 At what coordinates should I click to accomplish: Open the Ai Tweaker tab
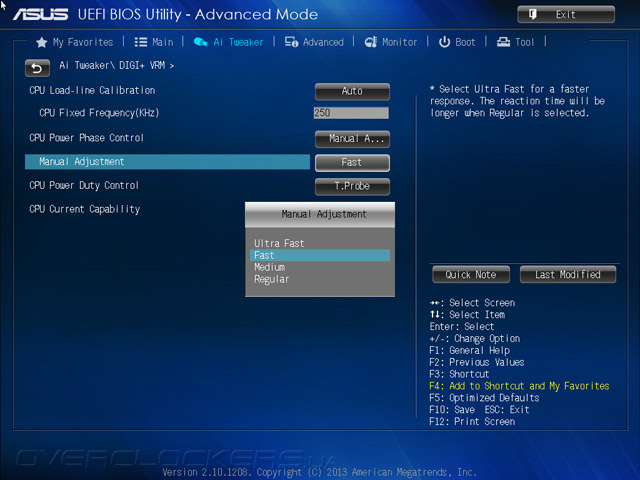[x=229, y=42]
